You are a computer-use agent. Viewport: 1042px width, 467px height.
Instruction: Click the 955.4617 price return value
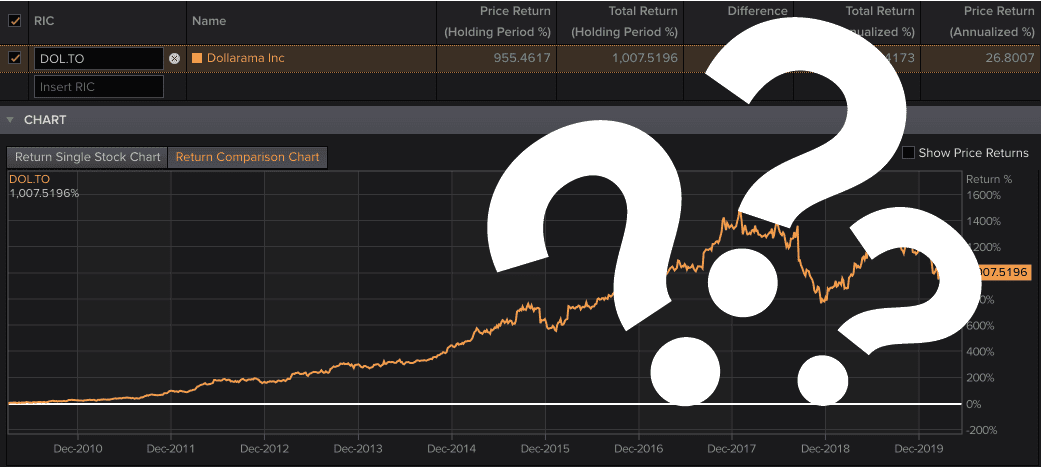coord(522,58)
